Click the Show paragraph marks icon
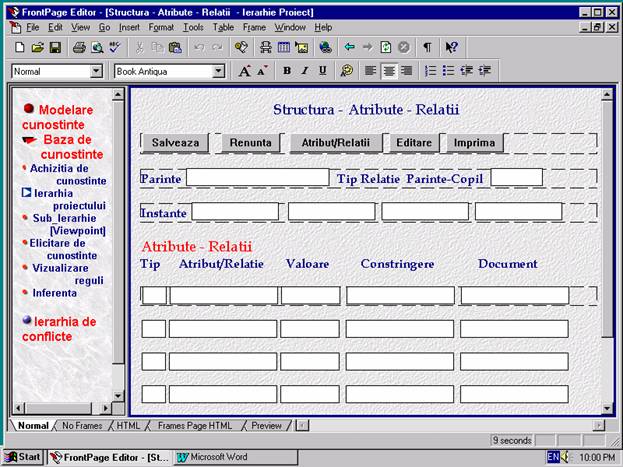The height and width of the screenshot is (467, 623). click(428, 47)
